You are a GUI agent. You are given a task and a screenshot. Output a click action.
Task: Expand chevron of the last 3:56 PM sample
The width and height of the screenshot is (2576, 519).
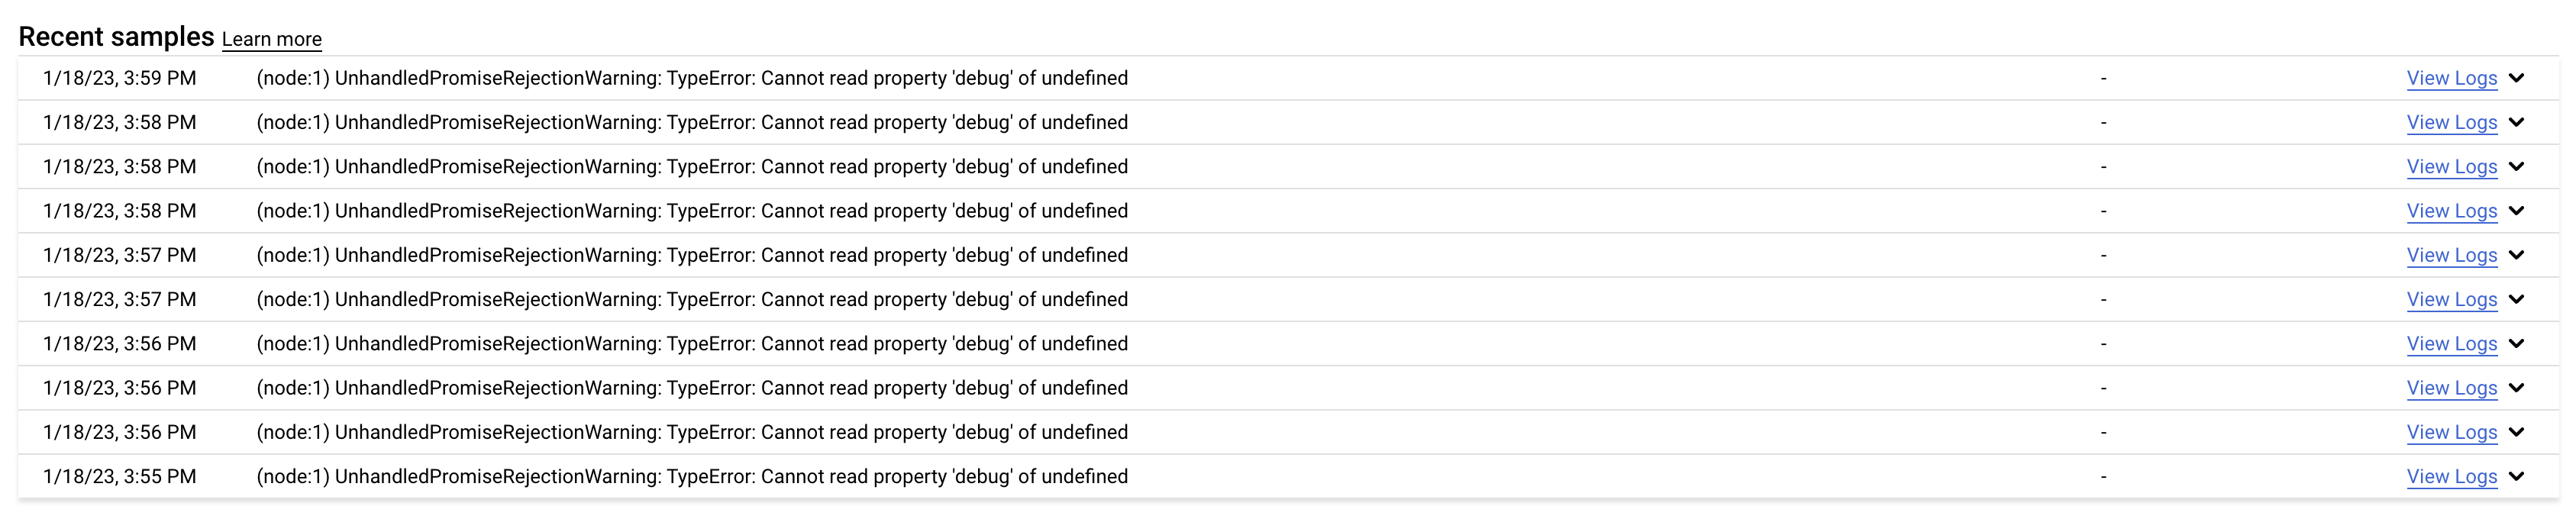(x=2517, y=432)
